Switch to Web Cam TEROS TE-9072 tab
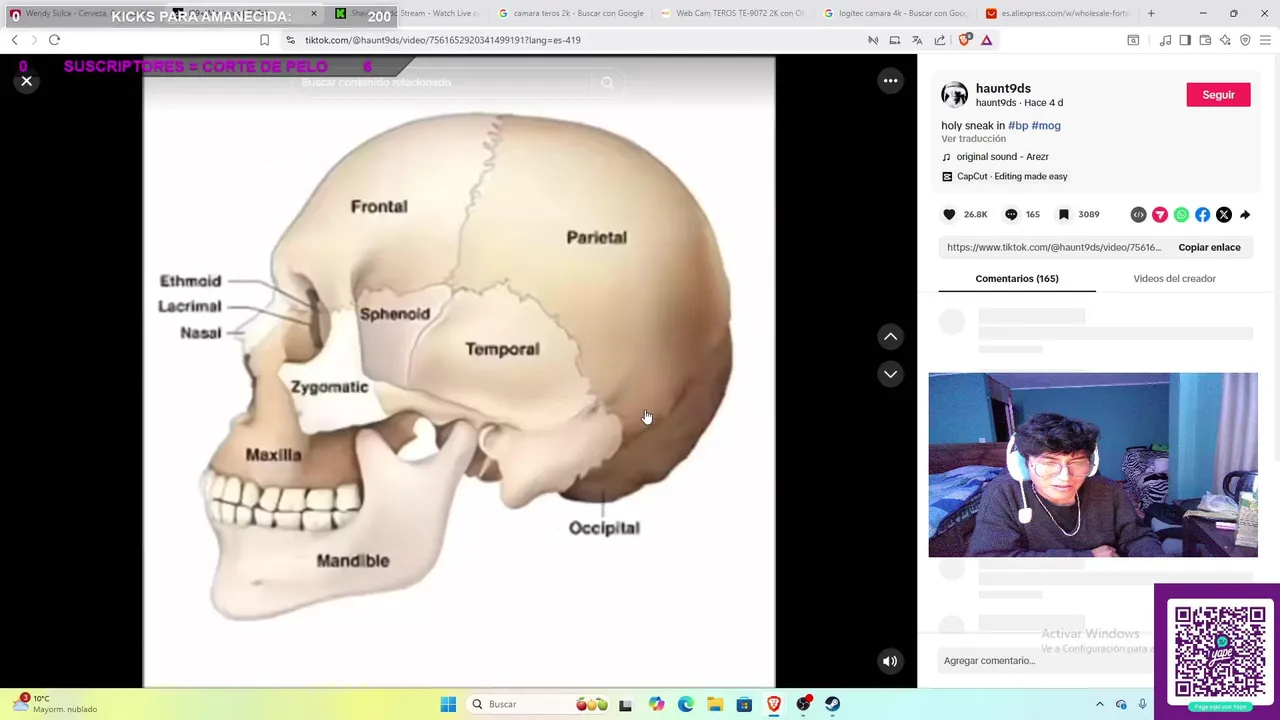Screen dimensions: 1280x720 click(733, 13)
